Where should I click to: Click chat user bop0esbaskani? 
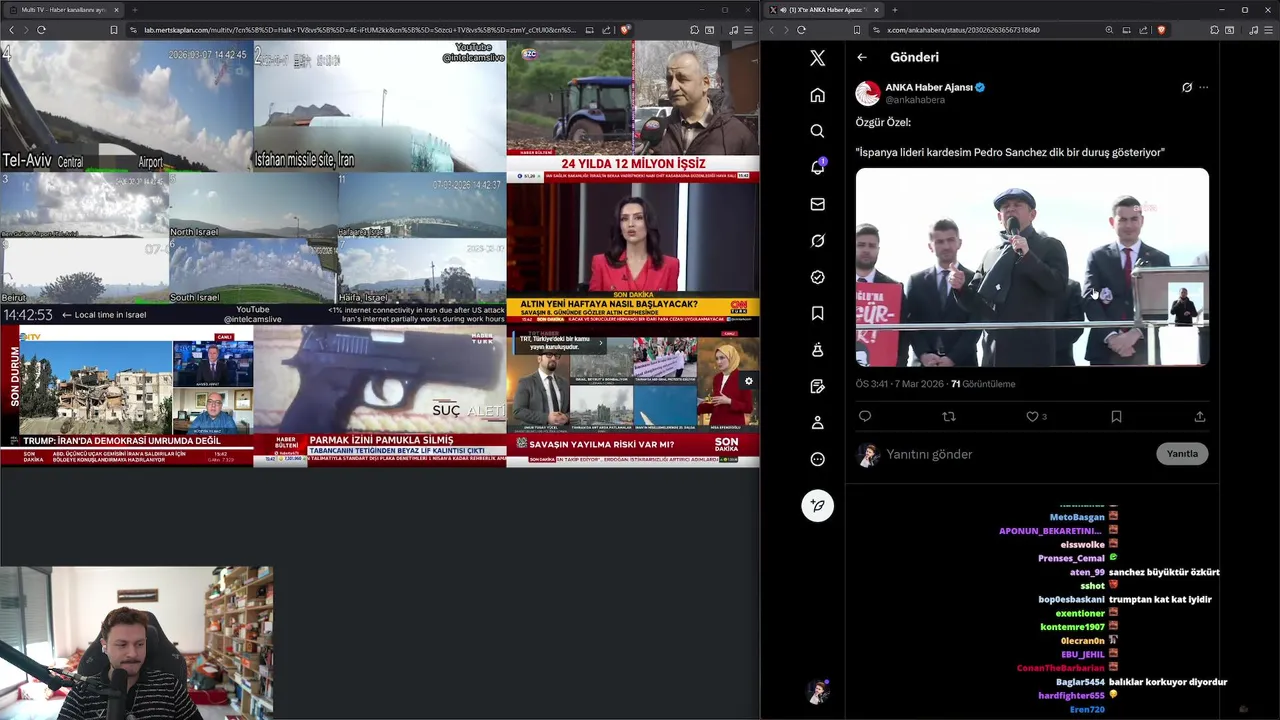coord(1071,599)
